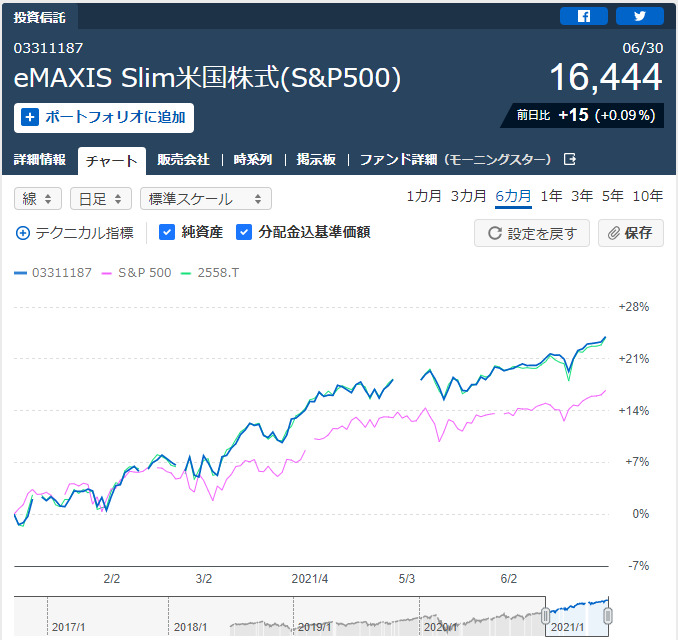
Task: Click the 2020/1 marker in the overview timeline
Action: 440,627
